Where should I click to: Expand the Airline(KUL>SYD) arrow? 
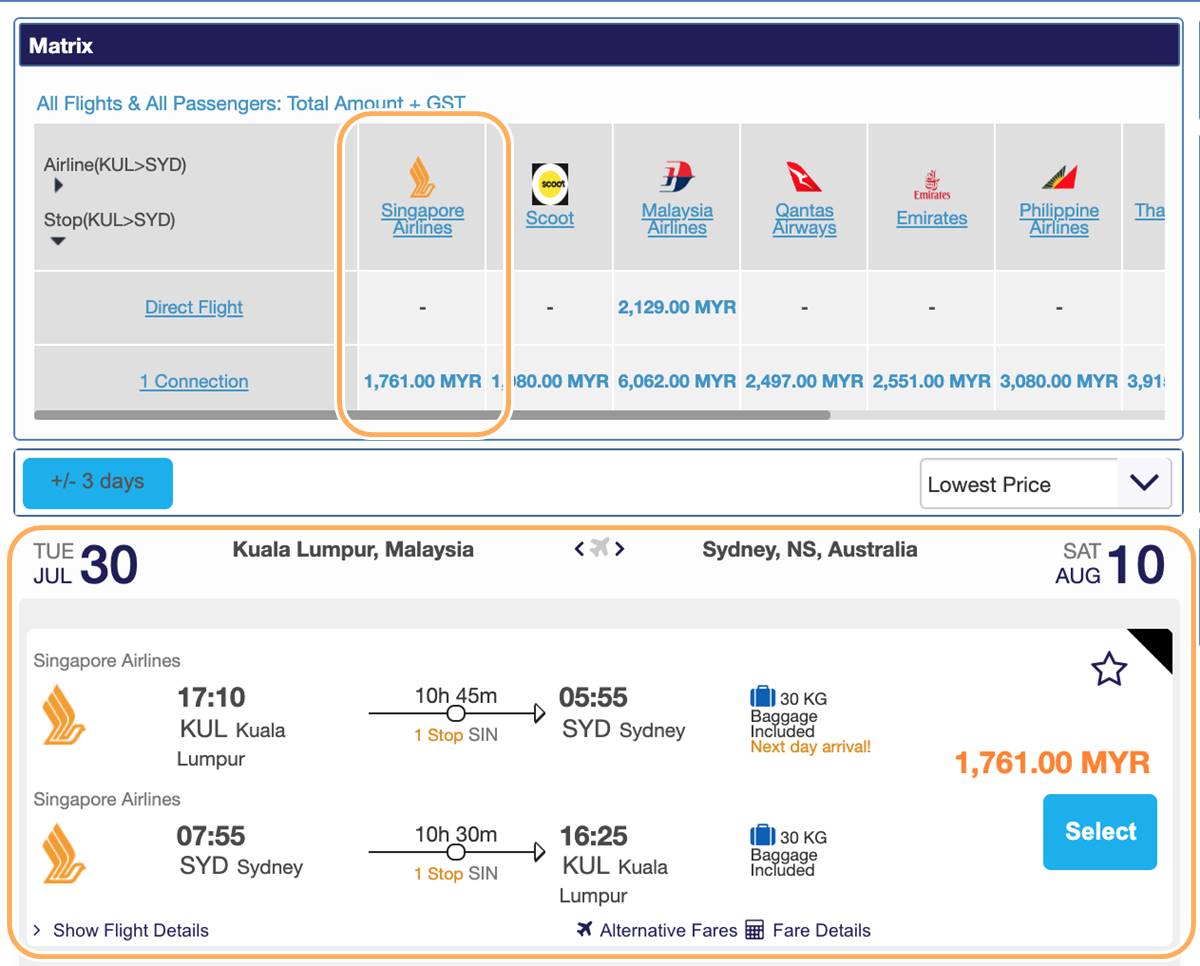click(x=58, y=185)
